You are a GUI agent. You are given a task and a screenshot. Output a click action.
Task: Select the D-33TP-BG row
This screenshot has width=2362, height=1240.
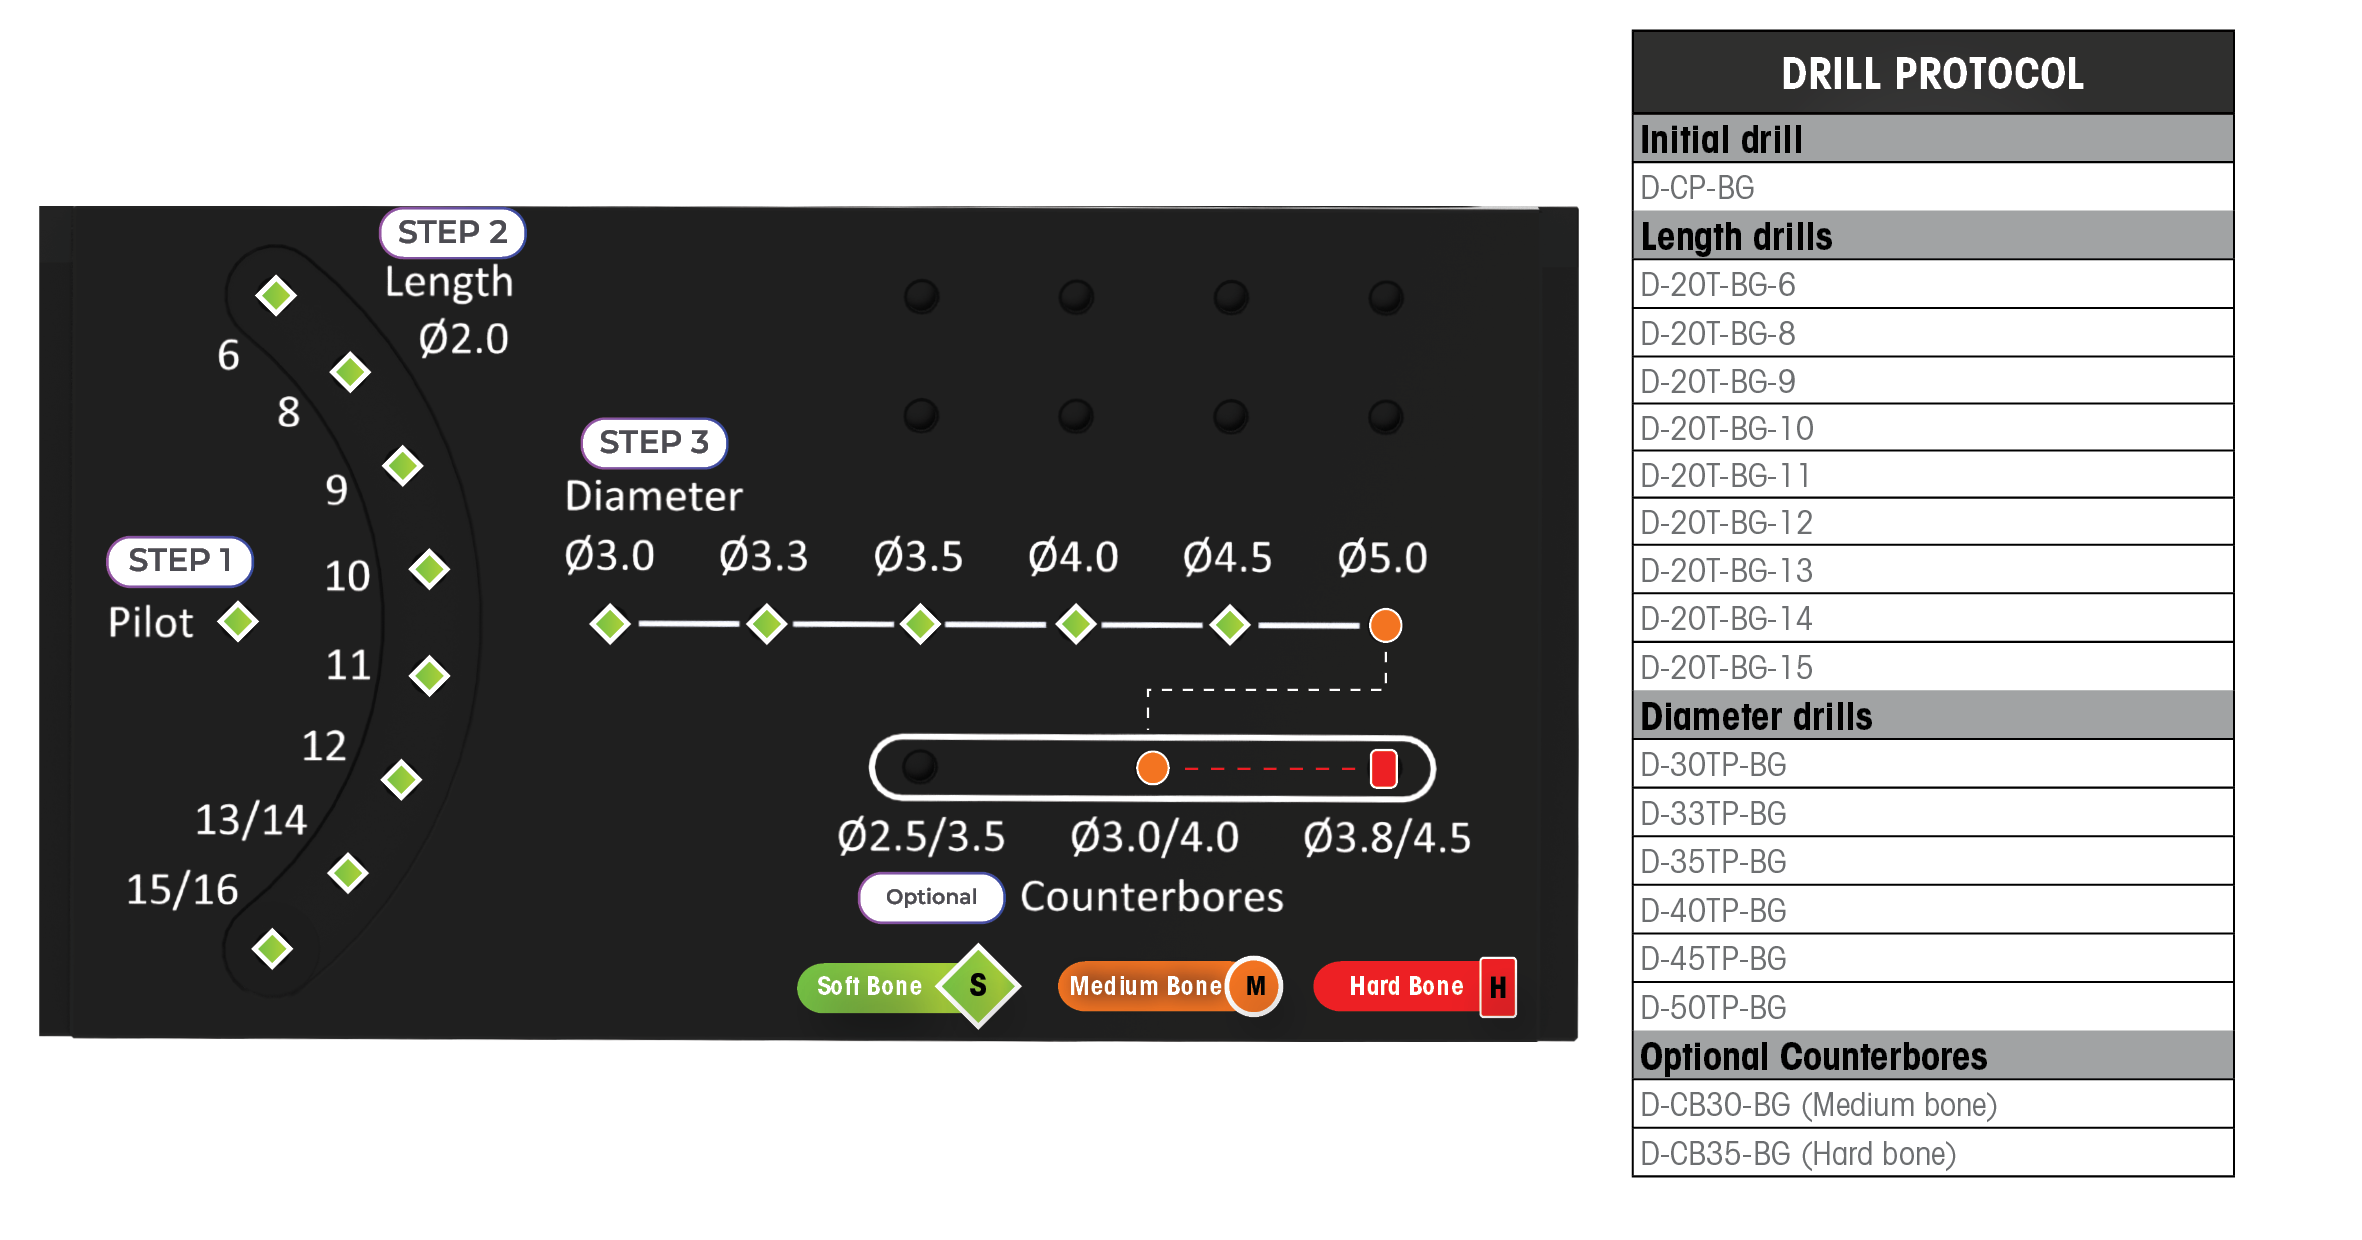1932,813
